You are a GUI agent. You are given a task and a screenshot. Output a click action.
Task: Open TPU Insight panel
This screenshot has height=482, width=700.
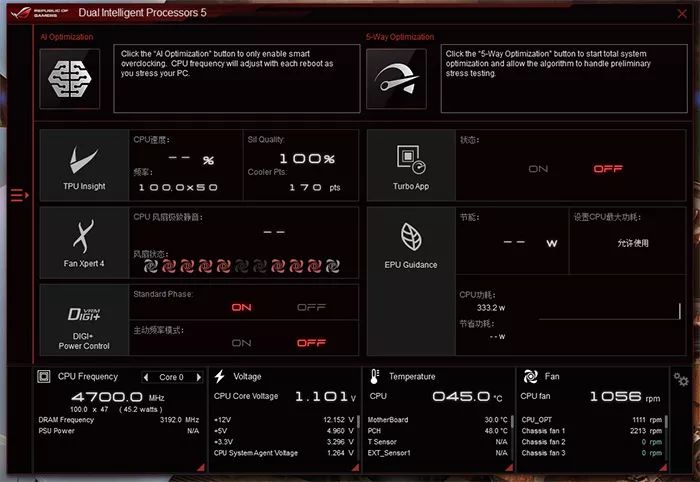pos(84,165)
